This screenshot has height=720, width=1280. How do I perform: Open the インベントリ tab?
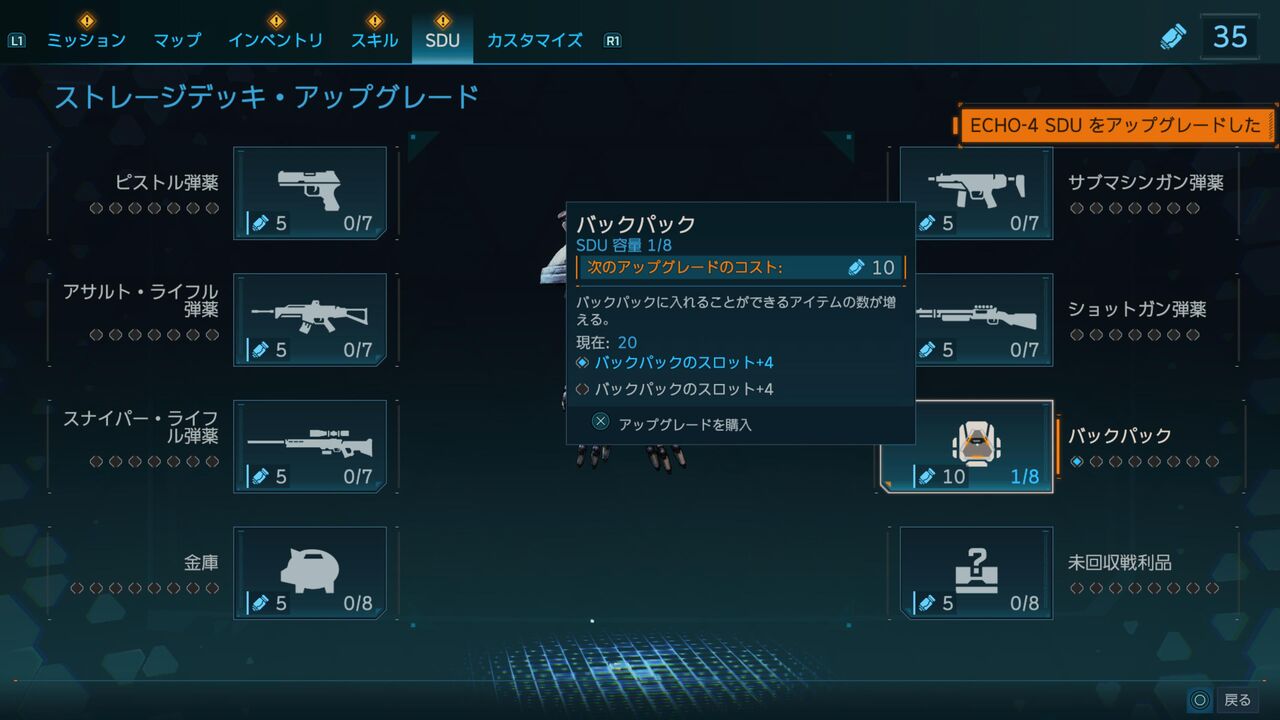pos(276,40)
